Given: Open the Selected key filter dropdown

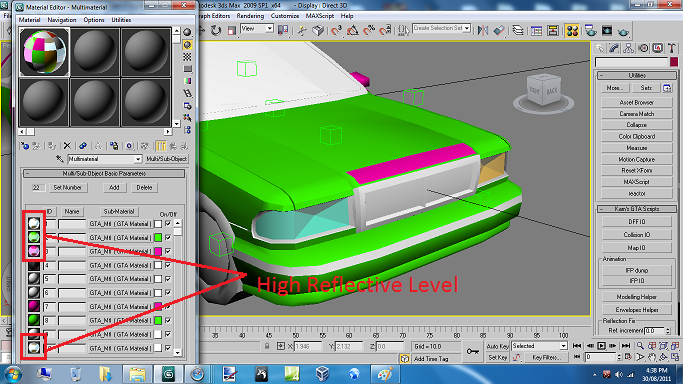Looking at the screenshot, I should [x=563, y=346].
